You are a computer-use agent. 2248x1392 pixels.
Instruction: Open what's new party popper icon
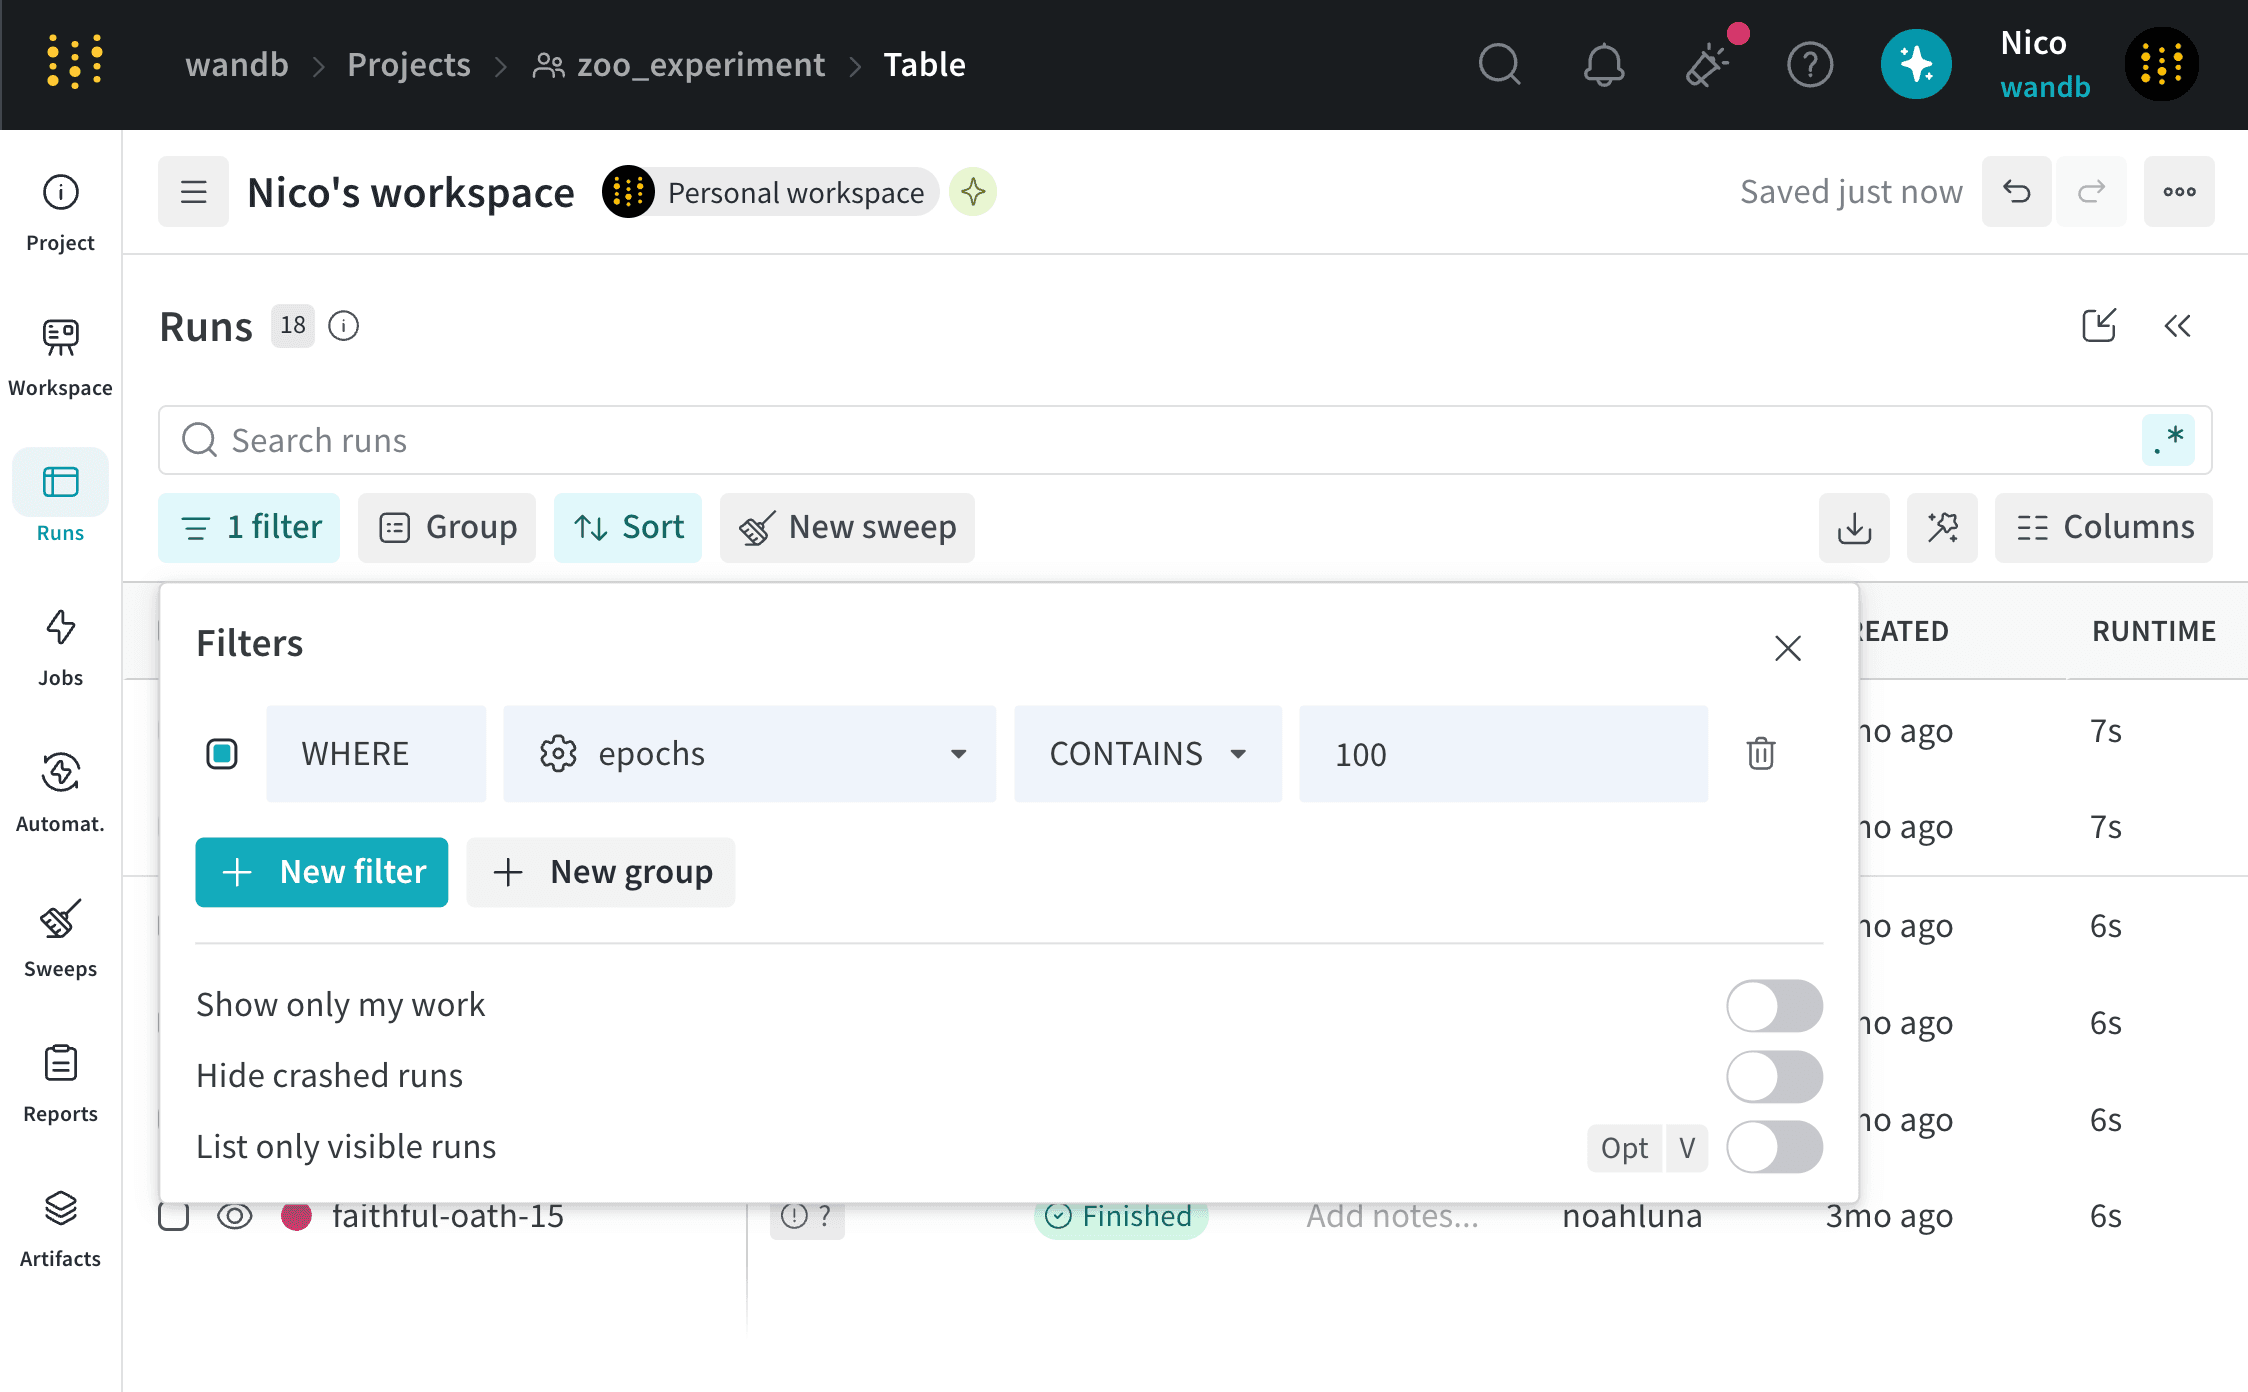[x=1708, y=65]
